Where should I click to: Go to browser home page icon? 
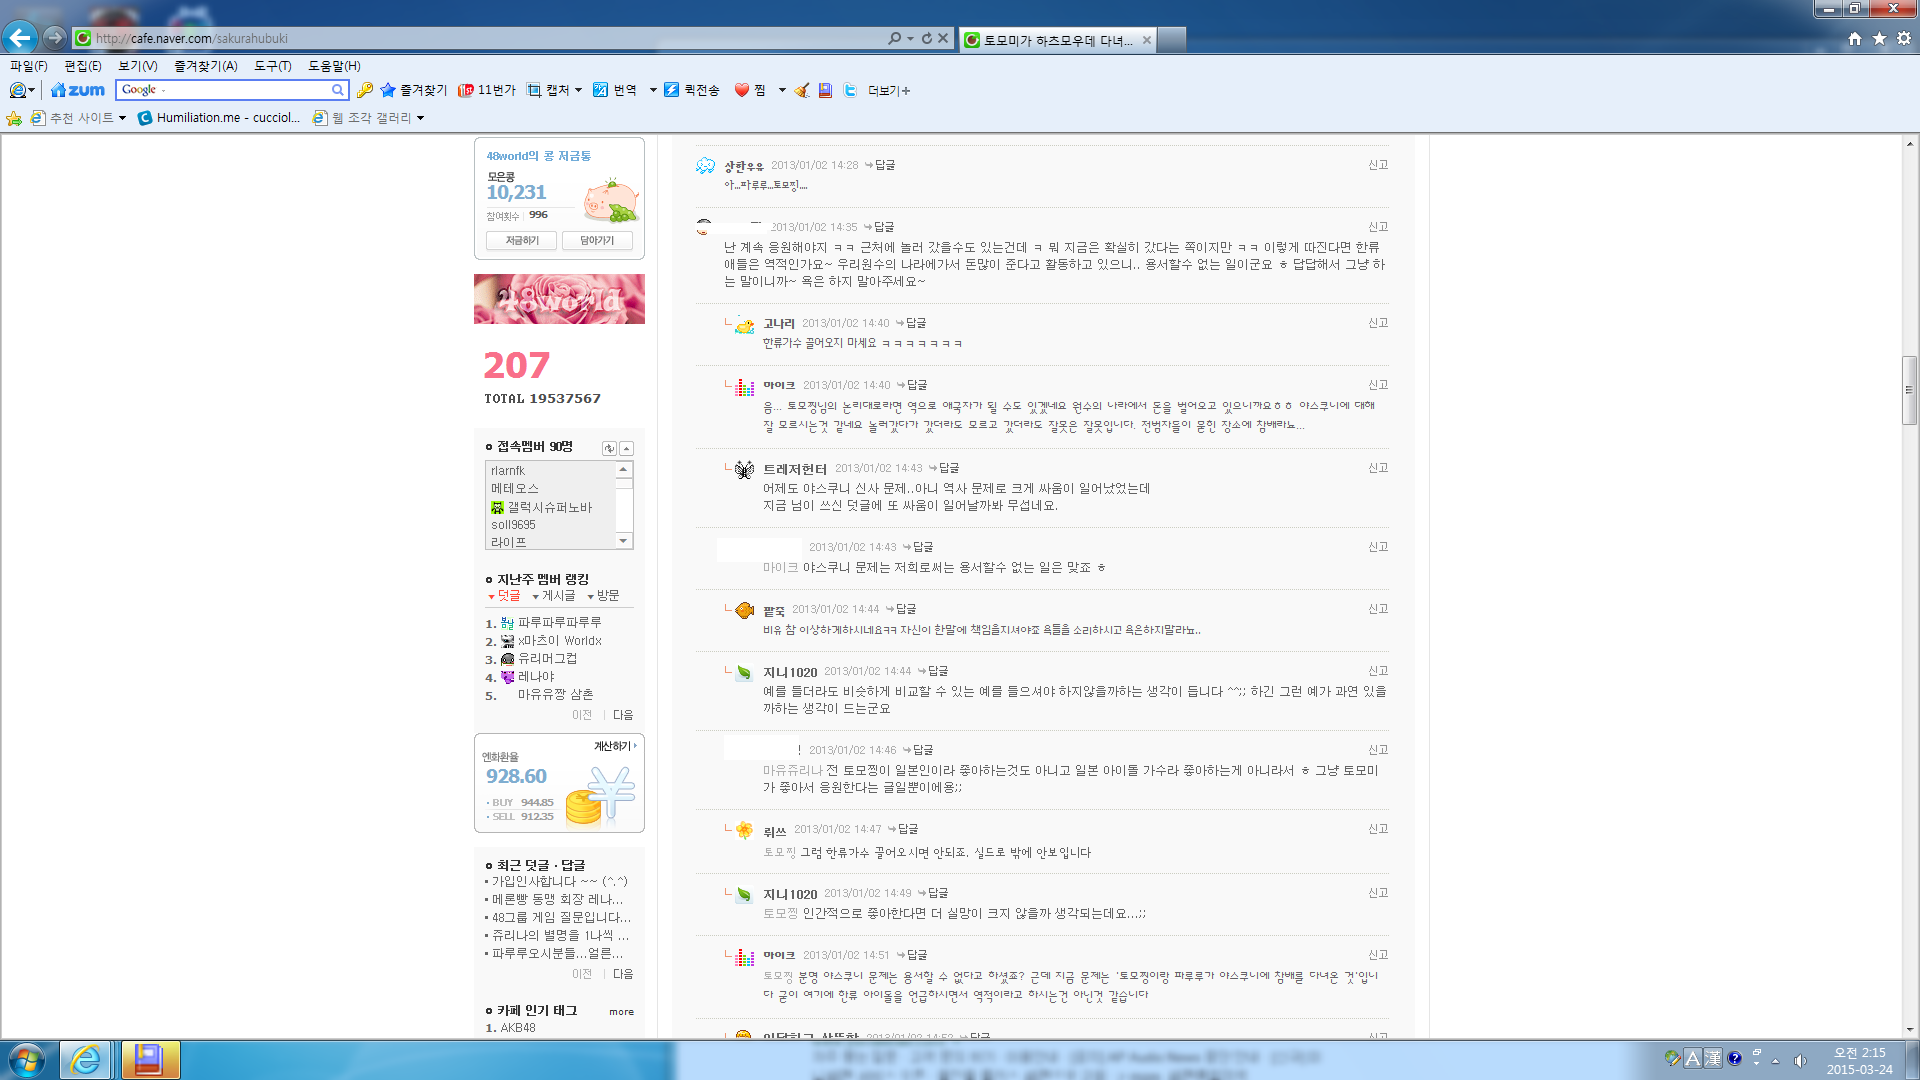point(1855,38)
